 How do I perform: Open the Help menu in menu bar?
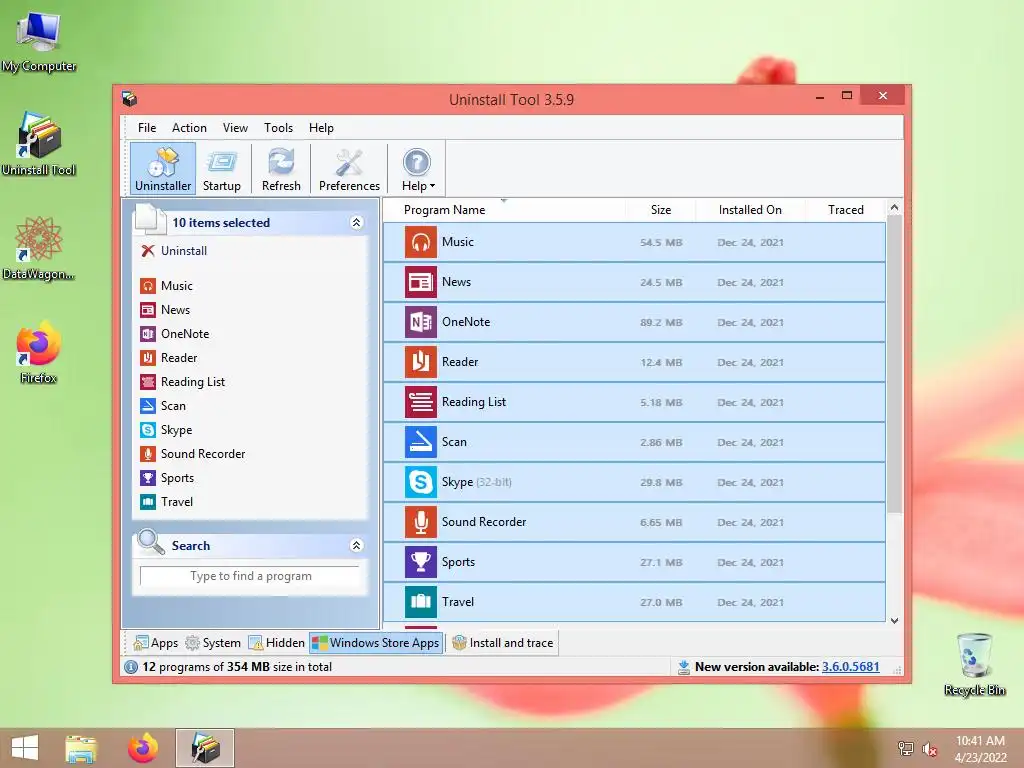coord(321,128)
